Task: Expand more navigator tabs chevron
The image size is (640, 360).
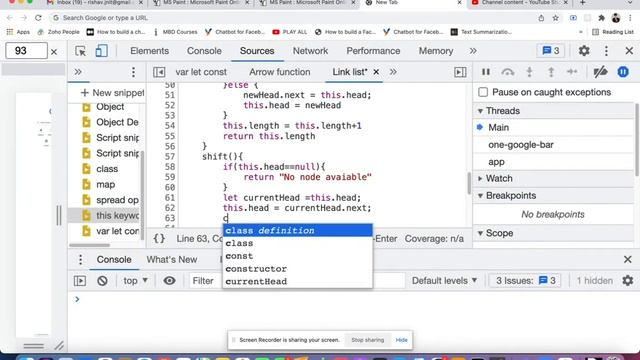Action: tap(78, 72)
